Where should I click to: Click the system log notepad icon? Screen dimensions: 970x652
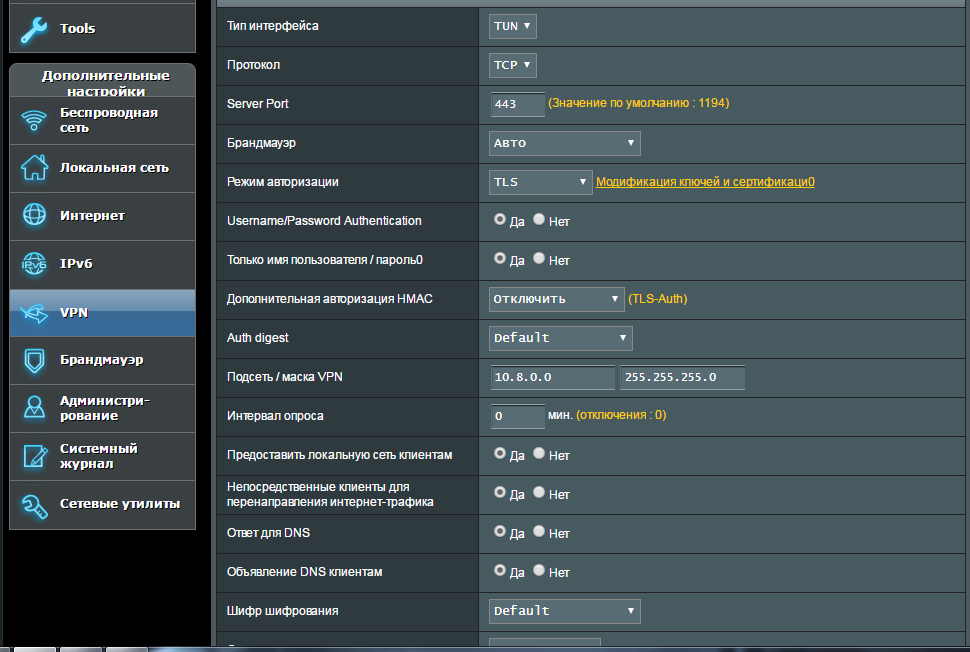pos(34,456)
